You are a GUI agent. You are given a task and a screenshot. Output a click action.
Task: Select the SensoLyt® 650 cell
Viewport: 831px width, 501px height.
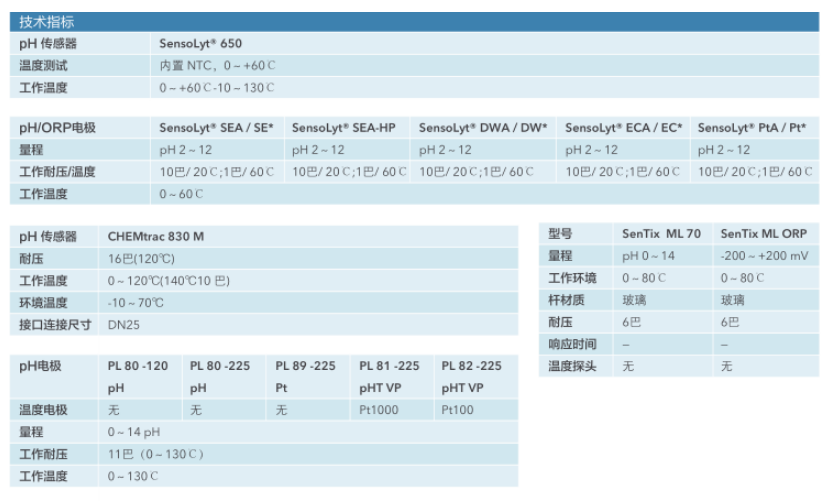(200, 44)
